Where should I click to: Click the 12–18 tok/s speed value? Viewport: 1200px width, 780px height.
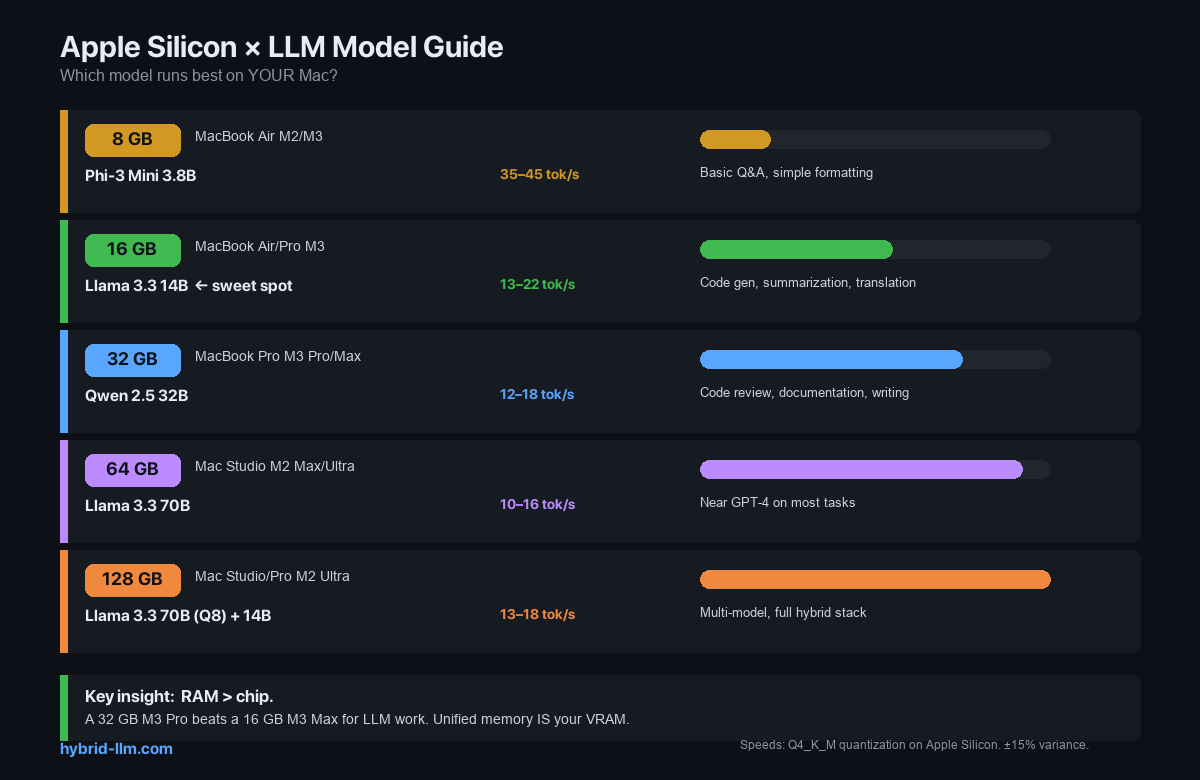tap(537, 395)
